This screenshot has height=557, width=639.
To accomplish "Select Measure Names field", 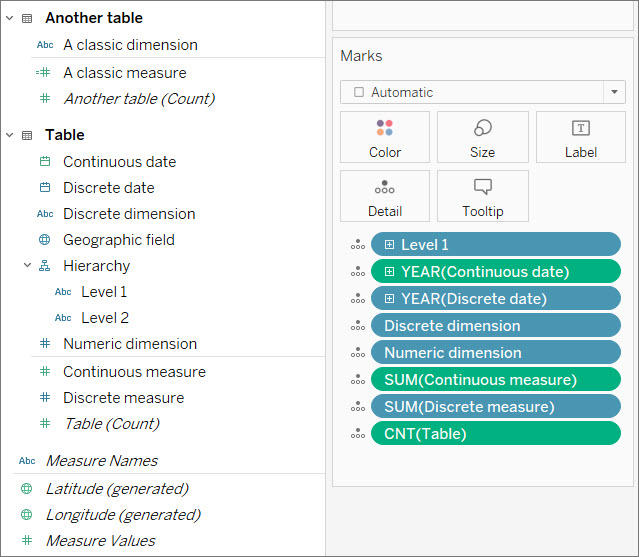I will pos(101,461).
